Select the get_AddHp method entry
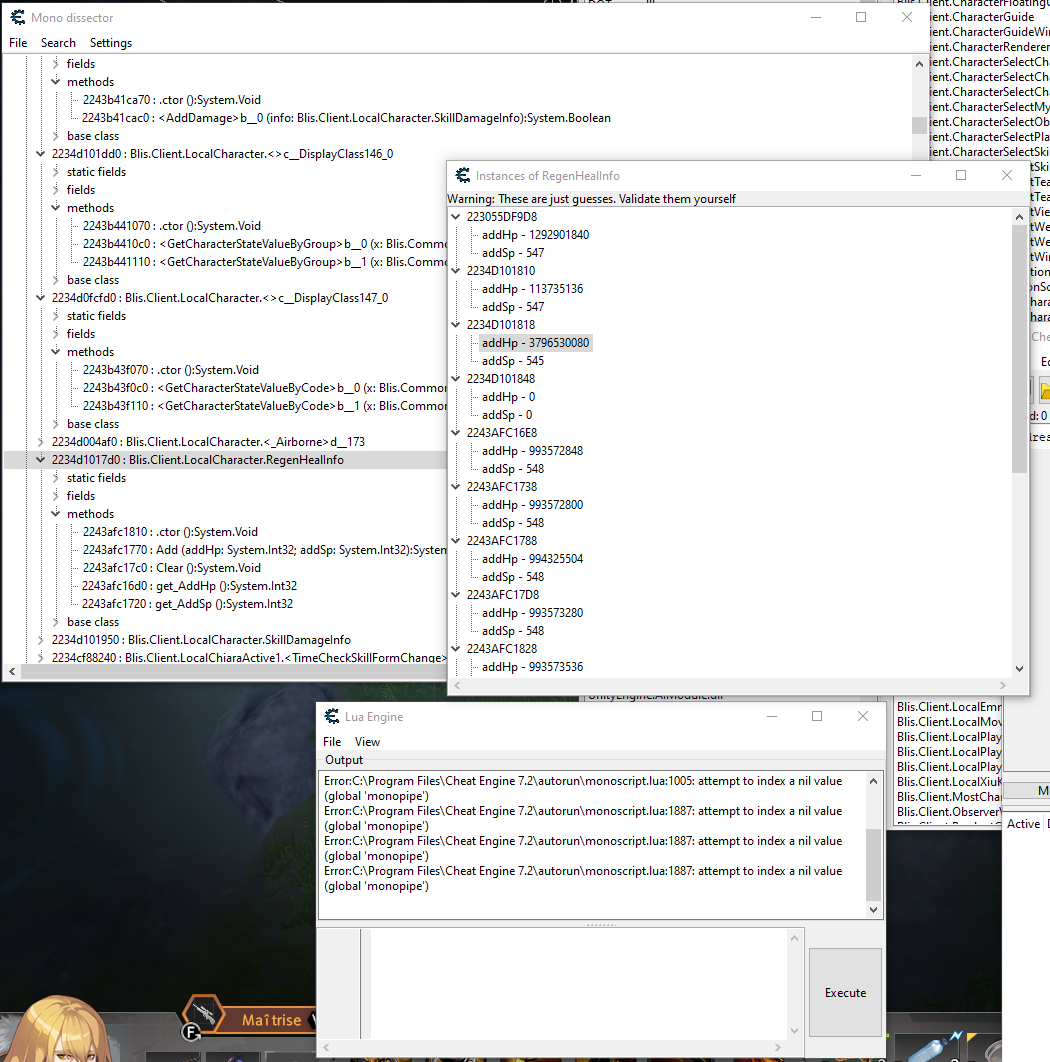The height and width of the screenshot is (1062, 1050). click(x=190, y=586)
